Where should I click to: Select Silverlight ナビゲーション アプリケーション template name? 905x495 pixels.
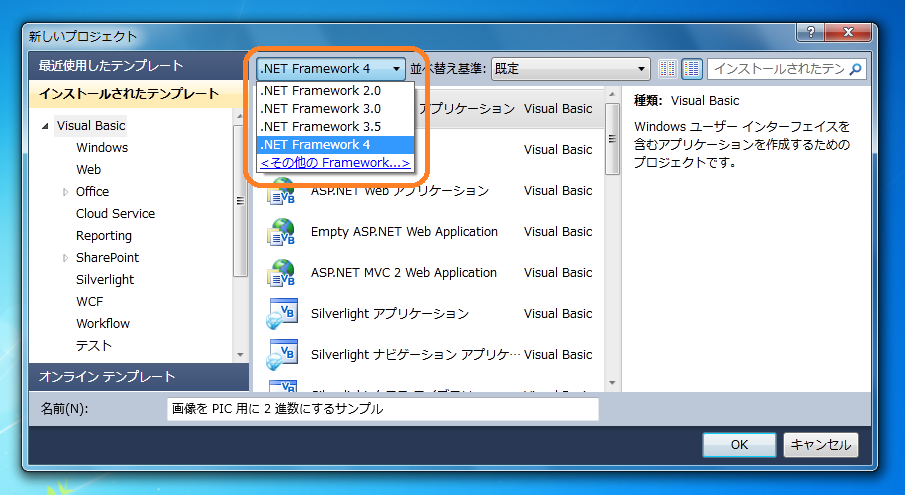[x=415, y=355]
